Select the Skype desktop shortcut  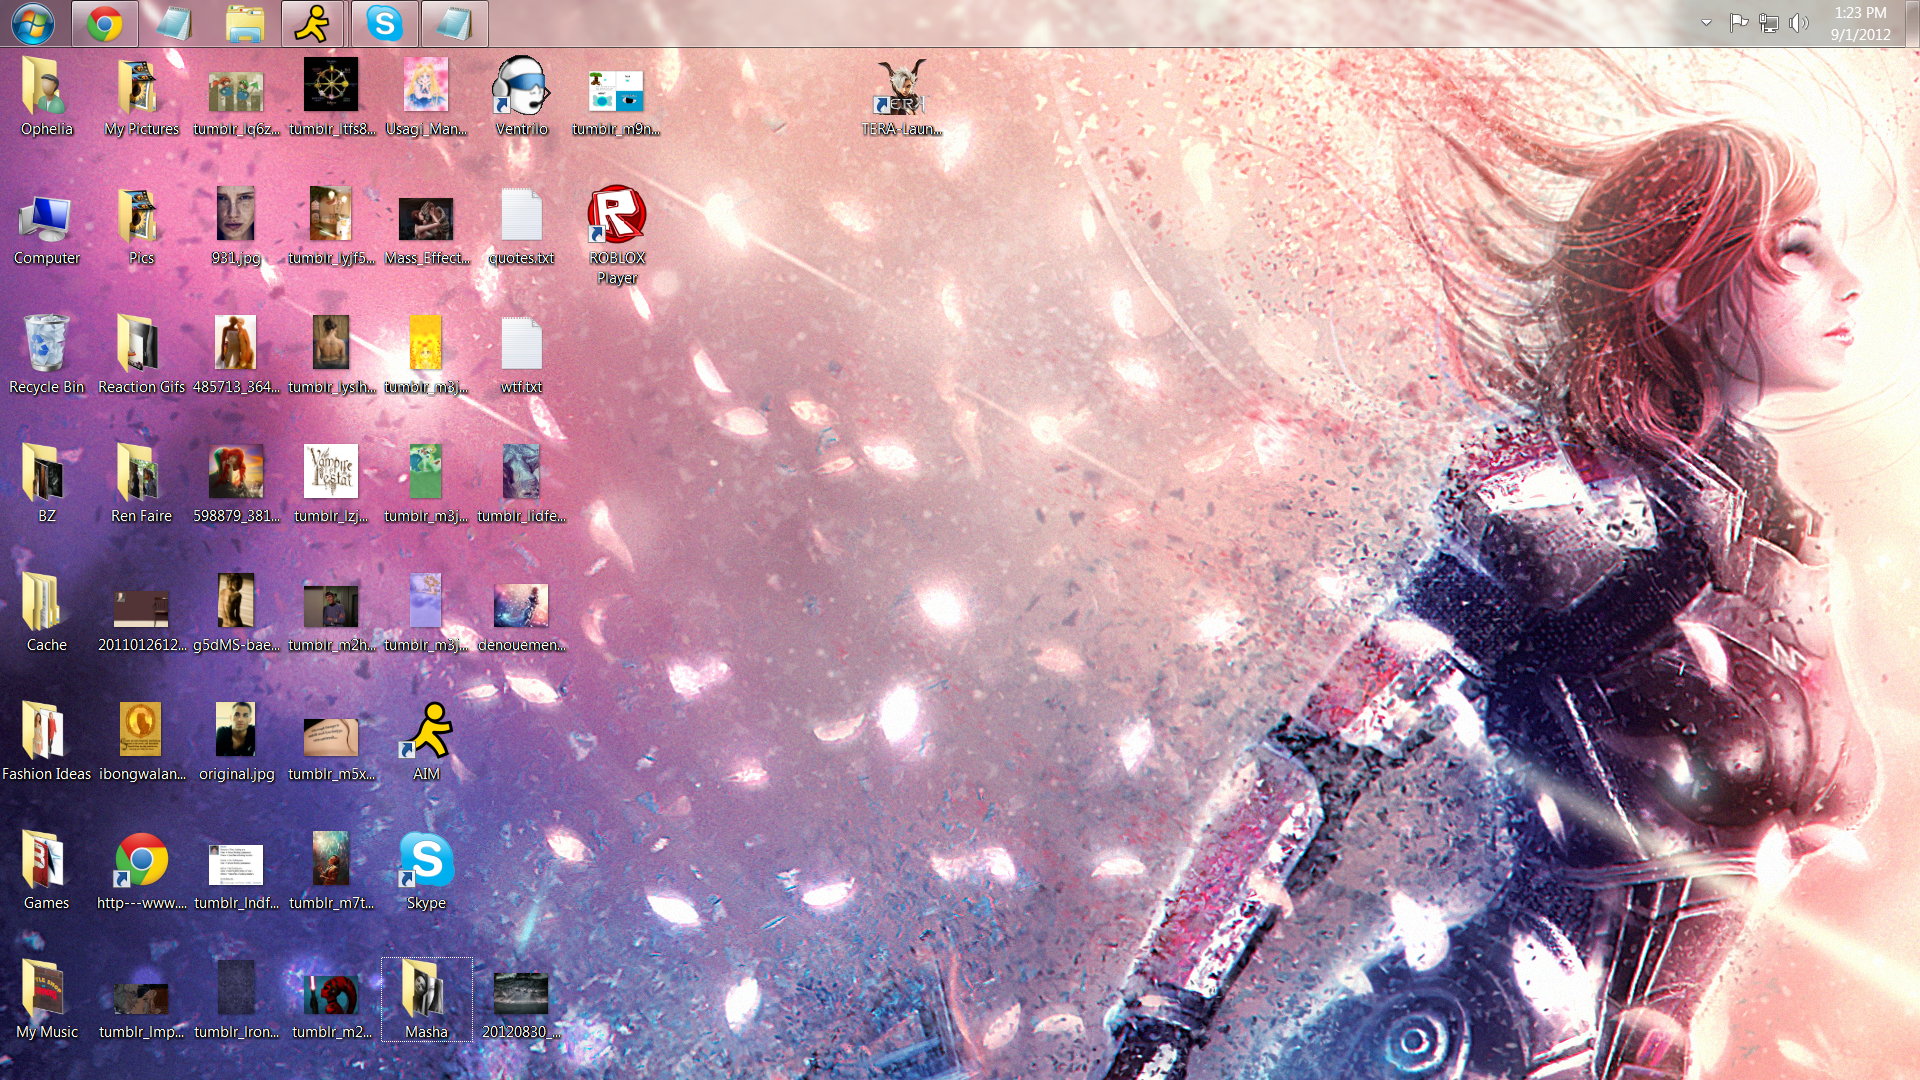coord(426,860)
